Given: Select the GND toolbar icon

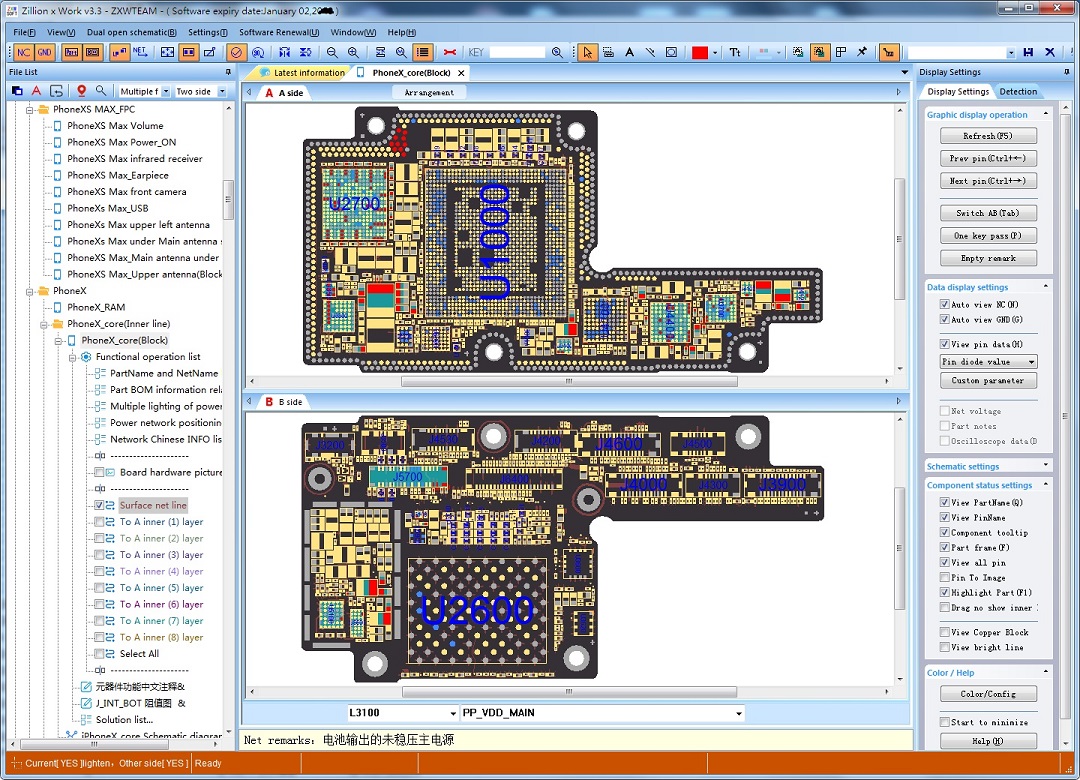Looking at the screenshot, I should (x=45, y=50).
